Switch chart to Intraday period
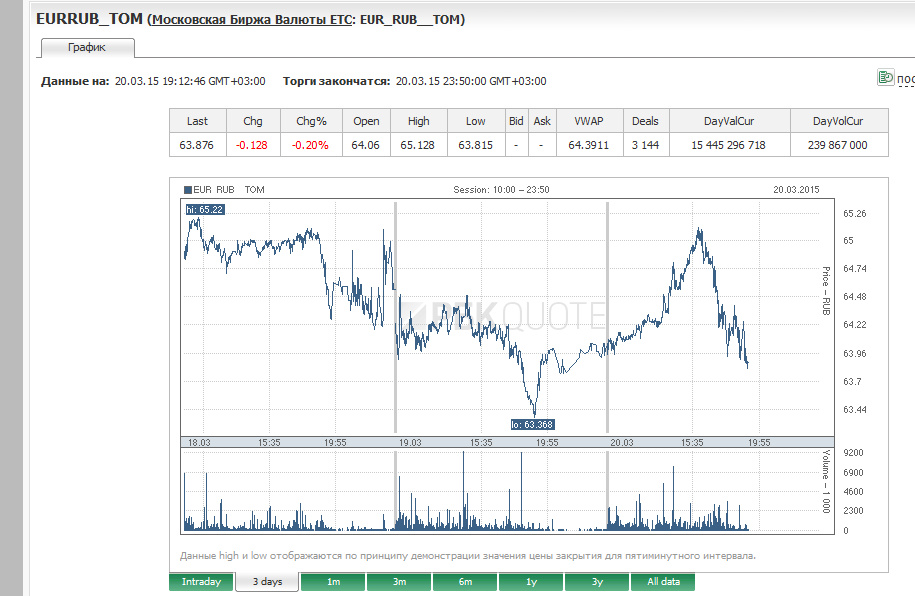The image size is (915, 596). (x=202, y=581)
